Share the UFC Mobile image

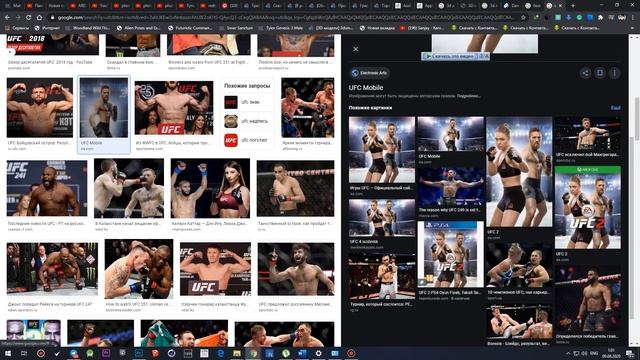coord(585,73)
